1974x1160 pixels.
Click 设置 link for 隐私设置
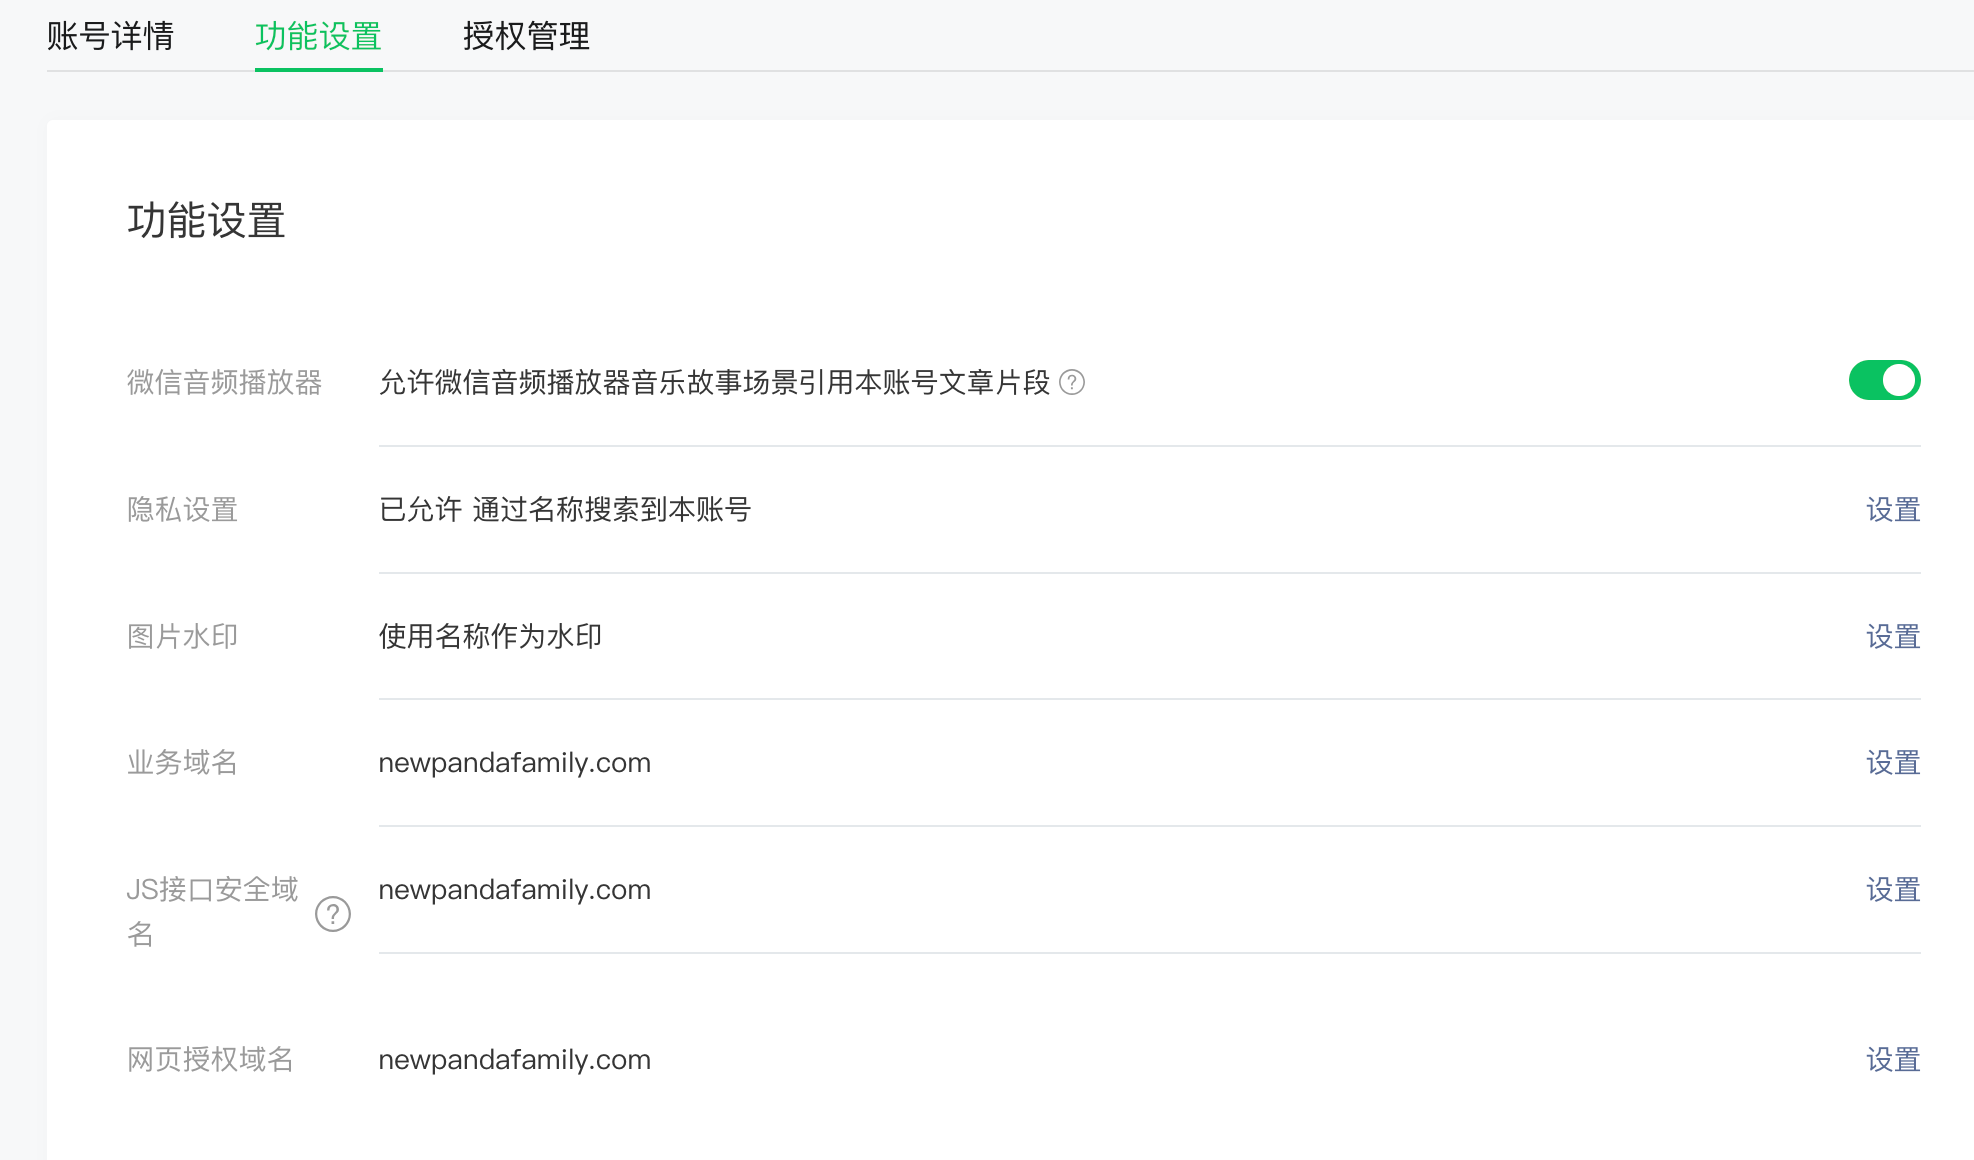pos(1892,510)
